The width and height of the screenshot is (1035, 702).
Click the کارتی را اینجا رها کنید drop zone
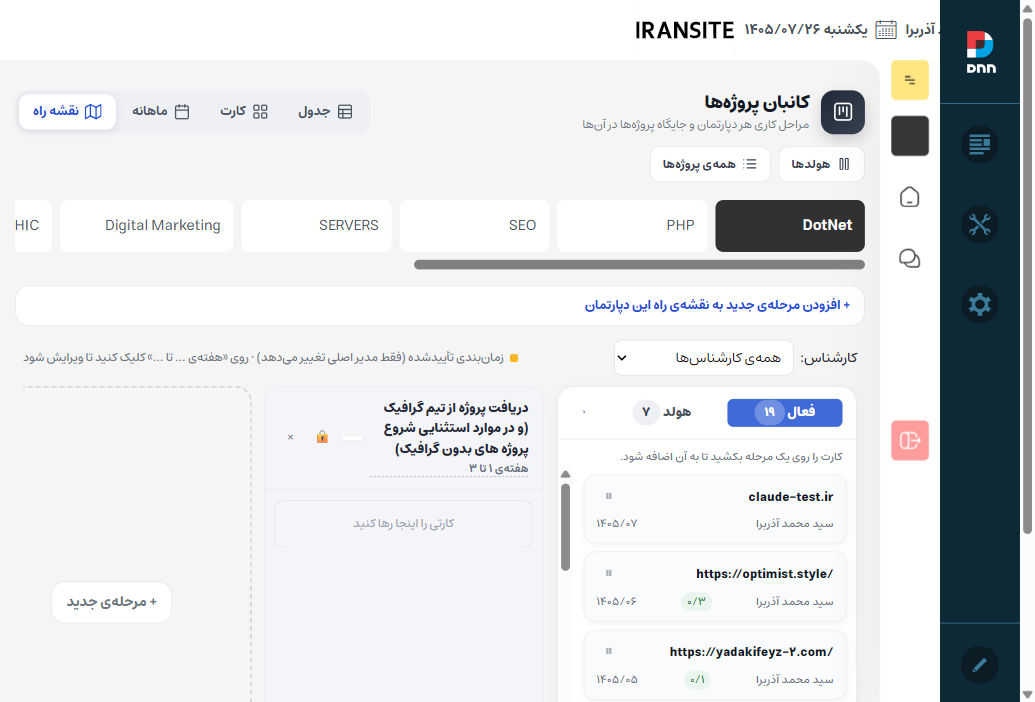(403, 523)
